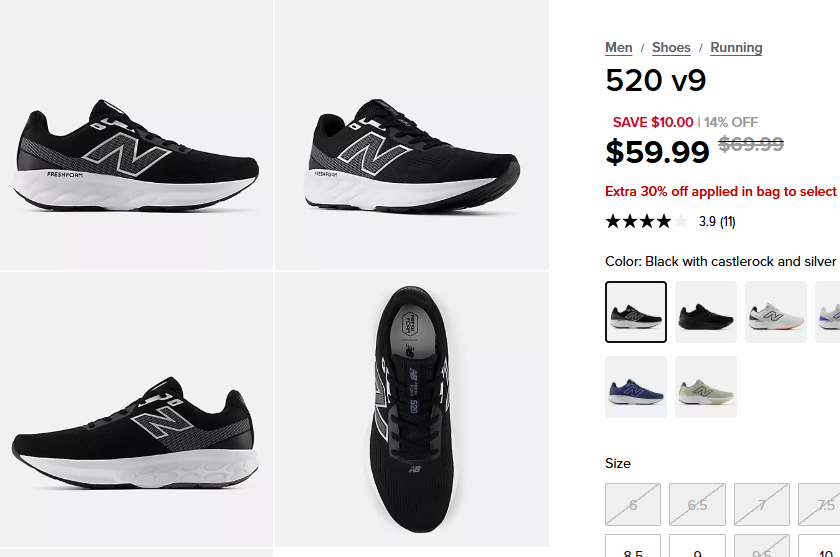
Task: Pick the crossed-out size 7 option
Action: [x=761, y=505]
